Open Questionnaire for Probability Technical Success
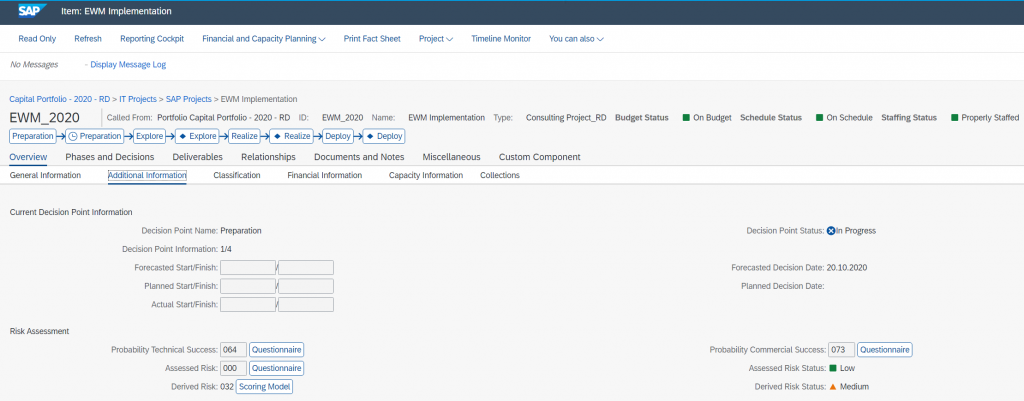The height and width of the screenshot is (401, 1024). pyautogui.click(x=277, y=349)
